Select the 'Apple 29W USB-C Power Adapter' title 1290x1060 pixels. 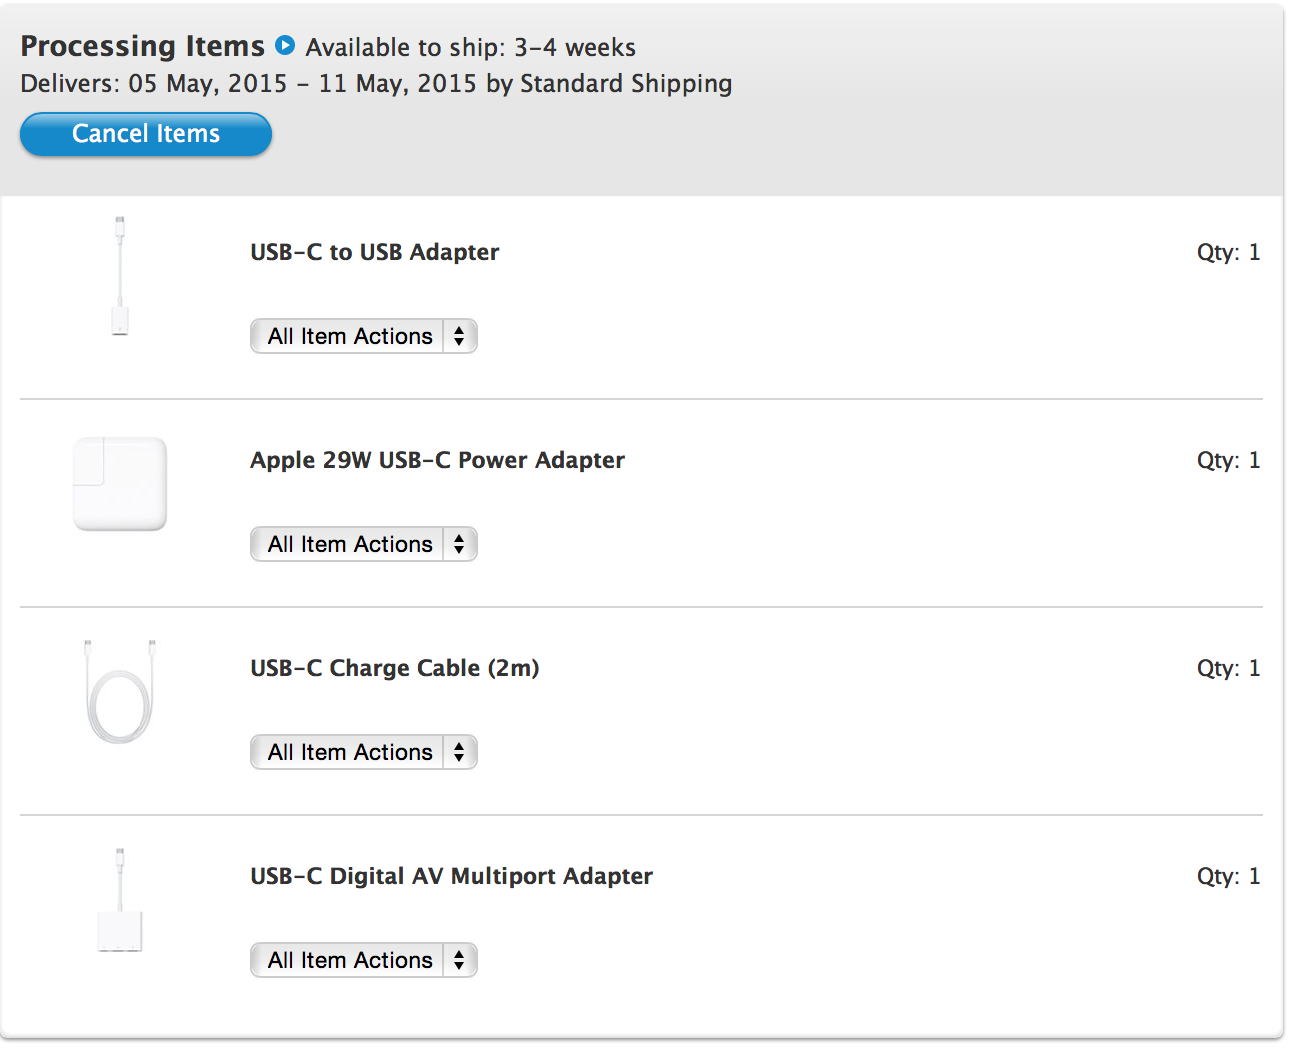(437, 460)
